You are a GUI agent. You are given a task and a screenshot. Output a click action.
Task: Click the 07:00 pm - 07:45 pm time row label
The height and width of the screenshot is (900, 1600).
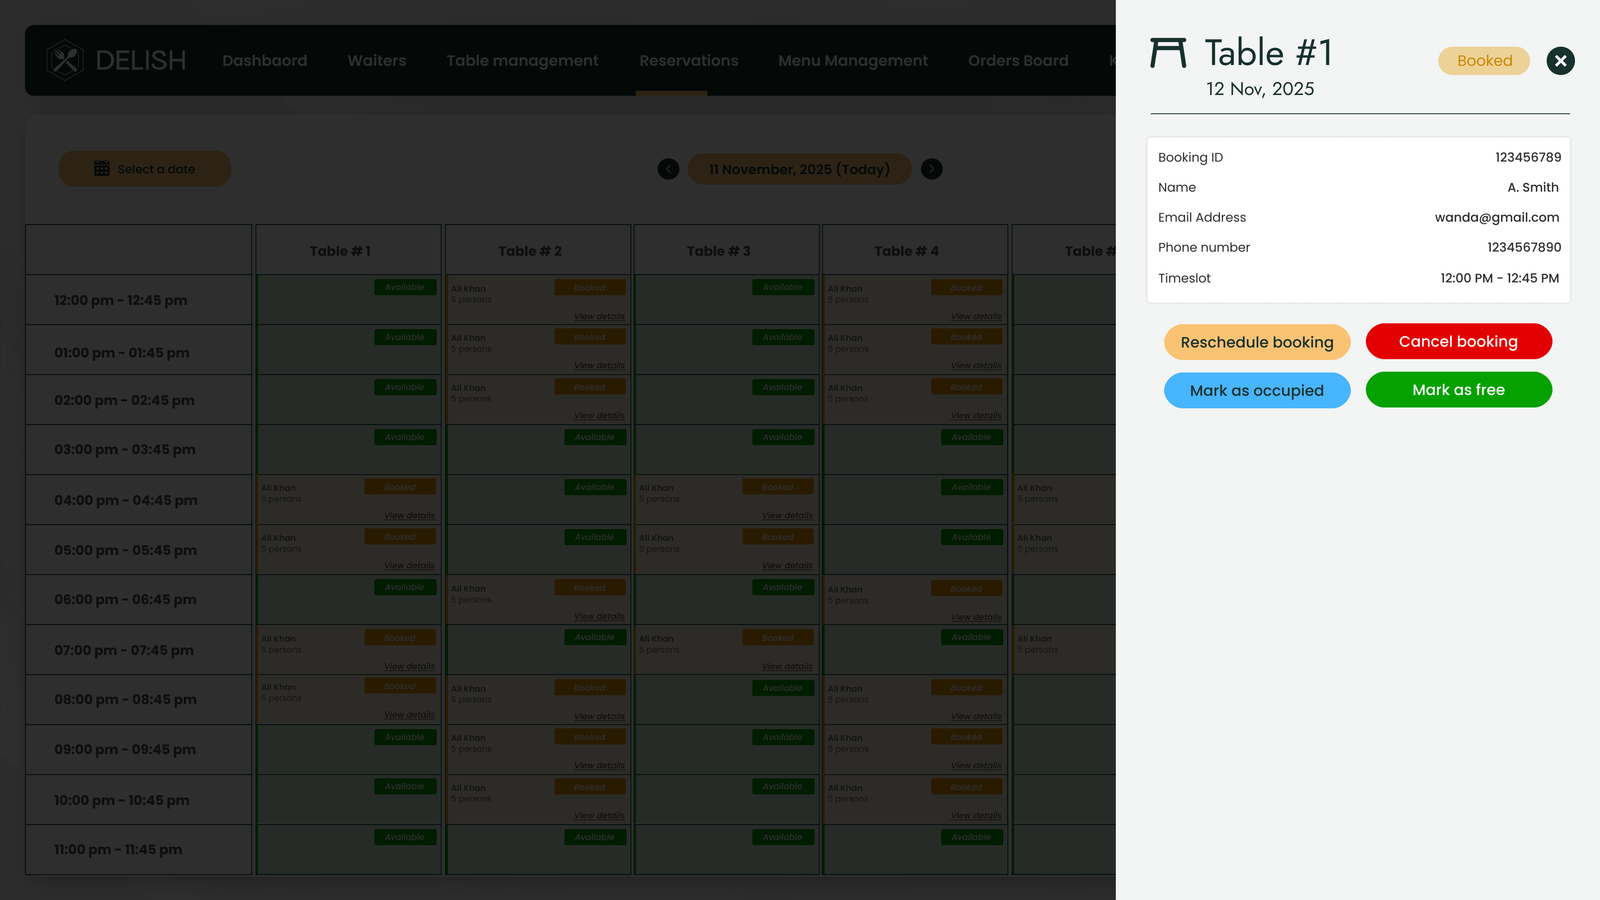(x=124, y=650)
